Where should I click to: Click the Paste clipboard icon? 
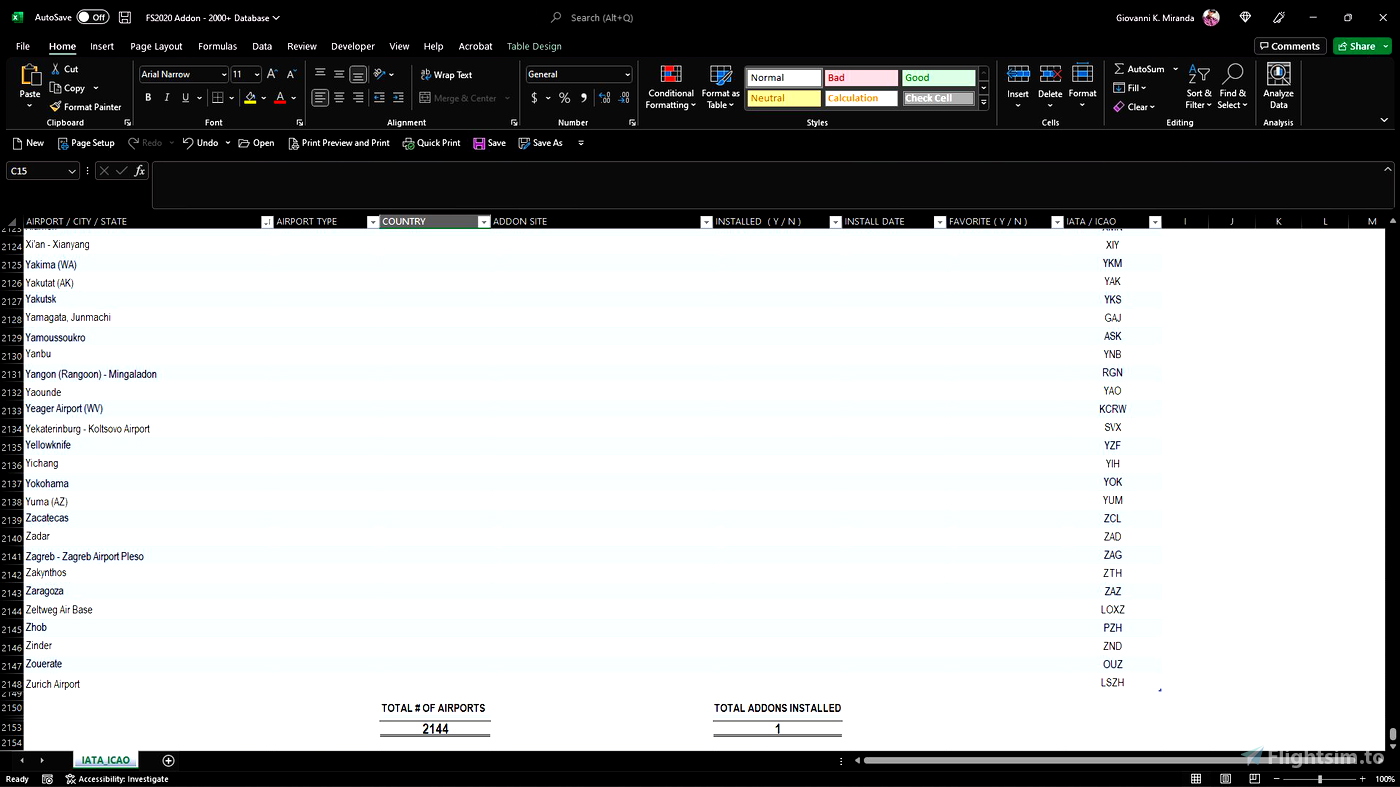[x=30, y=75]
